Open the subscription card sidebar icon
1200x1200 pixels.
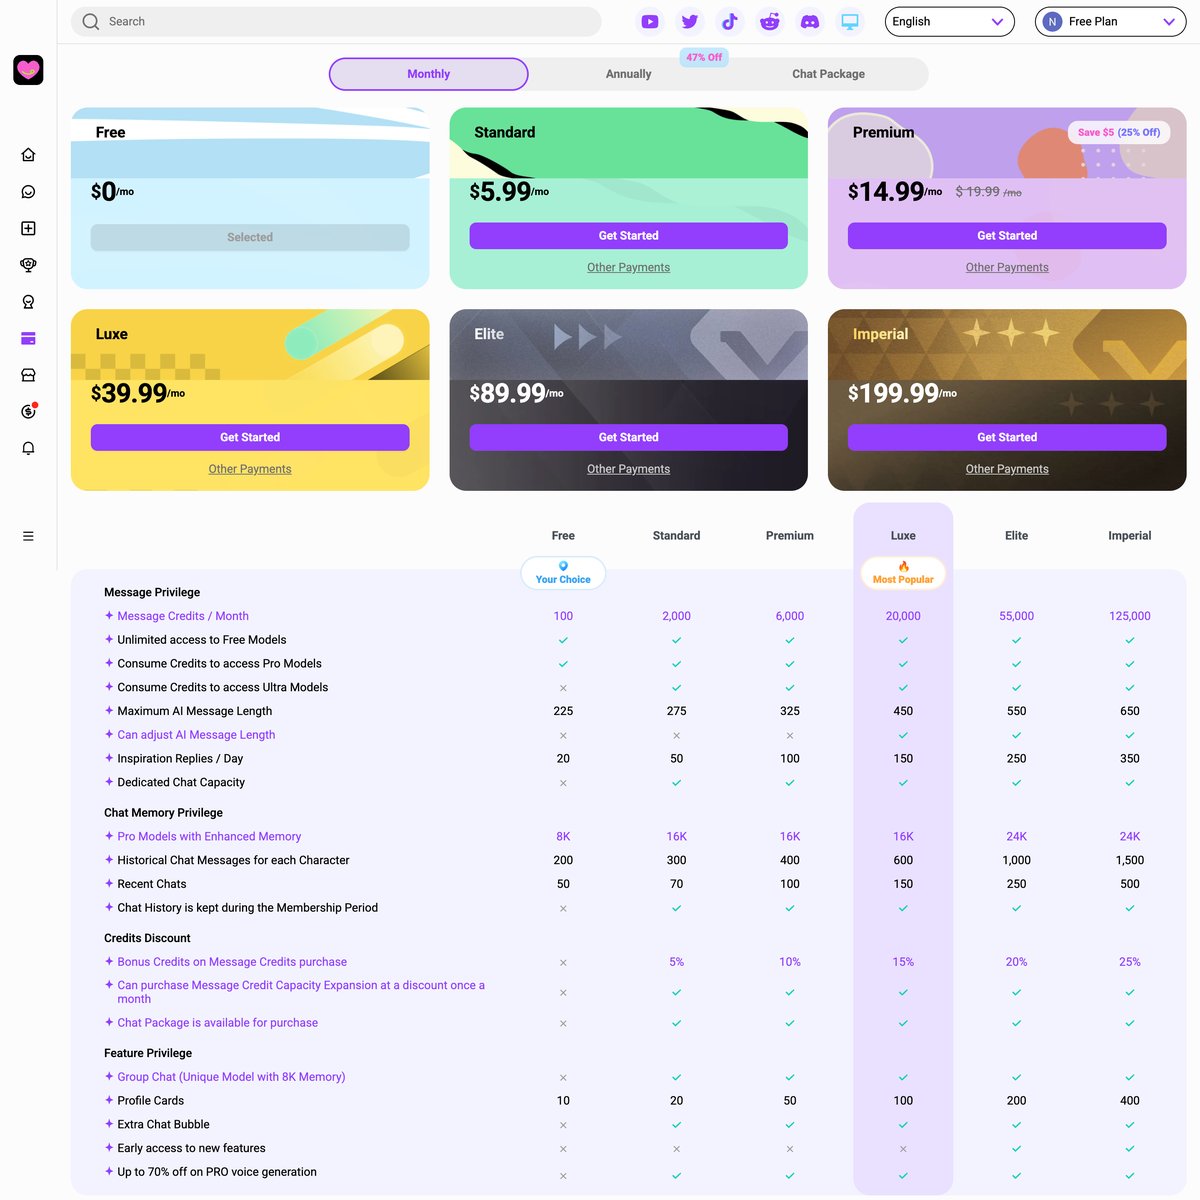click(x=28, y=339)
